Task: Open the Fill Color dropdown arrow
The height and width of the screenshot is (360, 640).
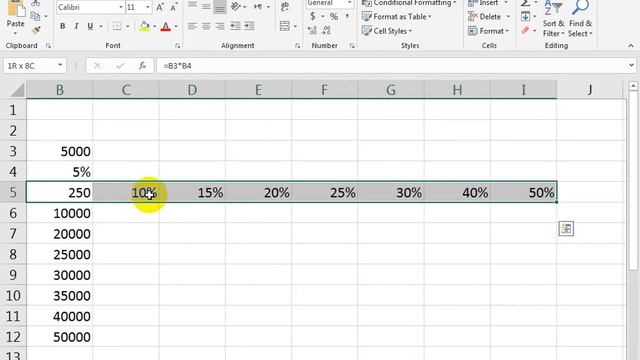Action: point(154,27)
